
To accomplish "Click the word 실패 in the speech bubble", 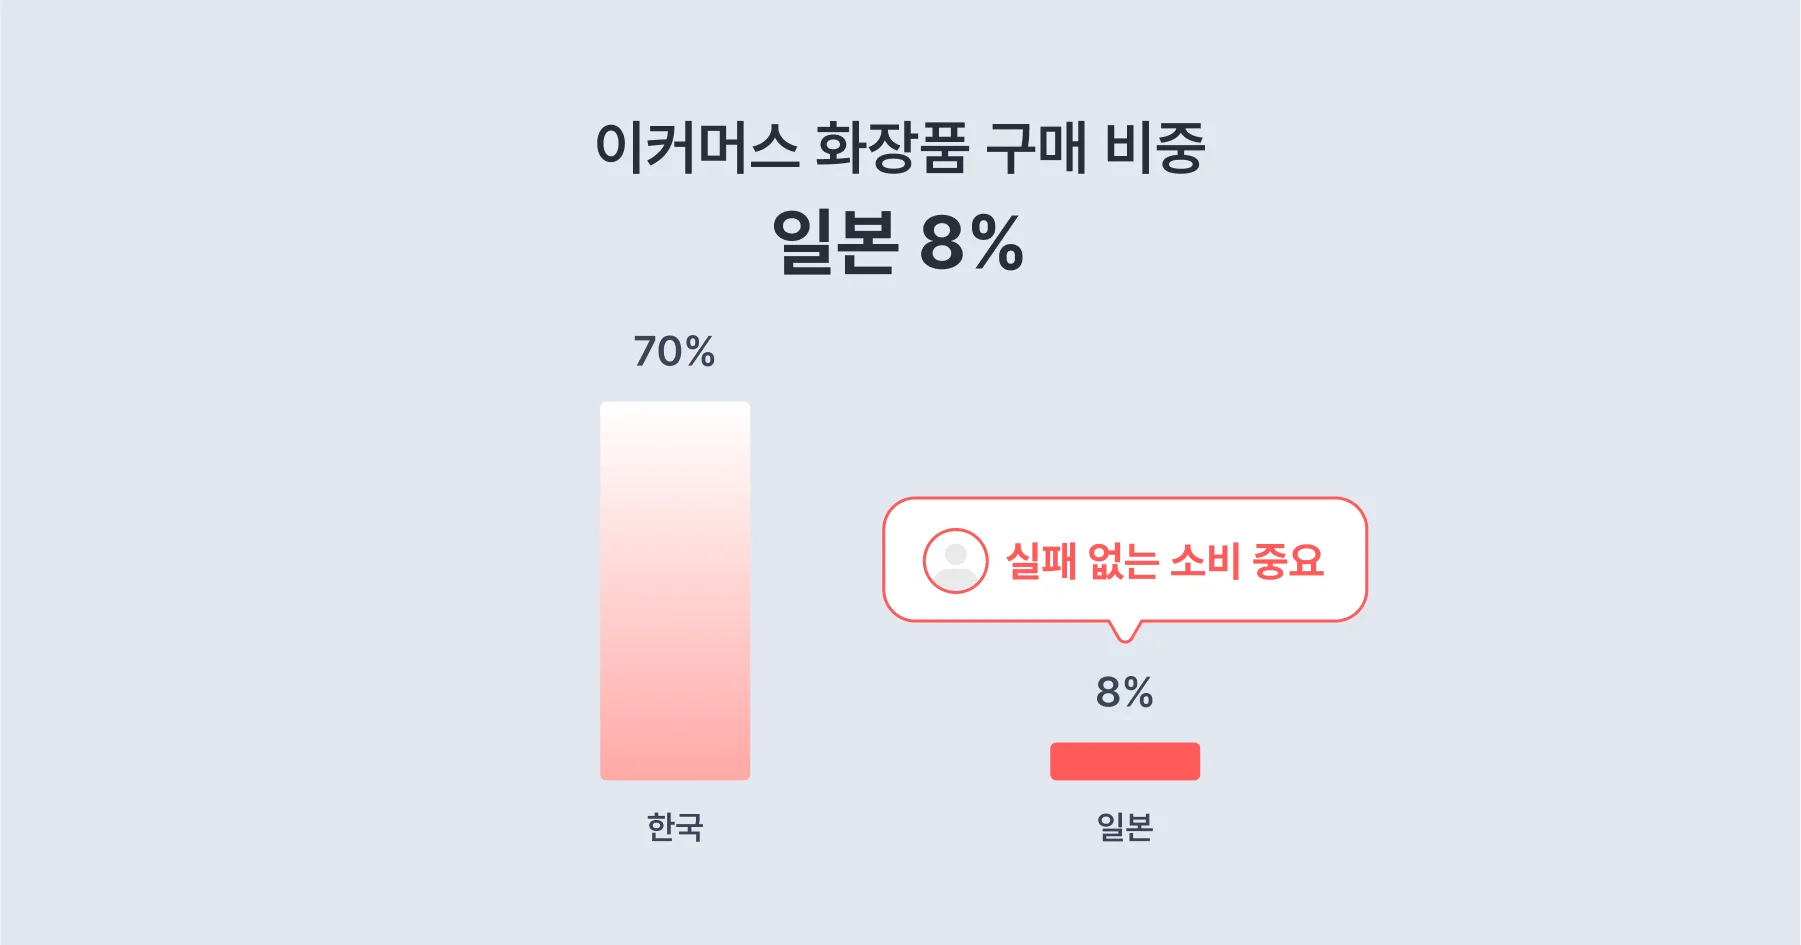I will 1041,561.
